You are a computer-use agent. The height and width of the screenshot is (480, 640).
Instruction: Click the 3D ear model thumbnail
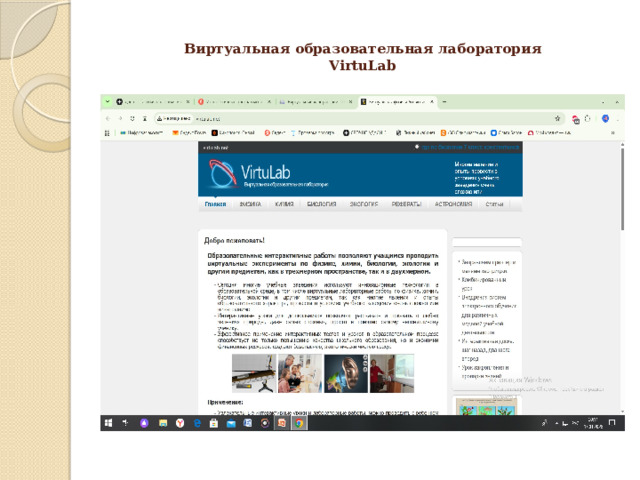346,373
